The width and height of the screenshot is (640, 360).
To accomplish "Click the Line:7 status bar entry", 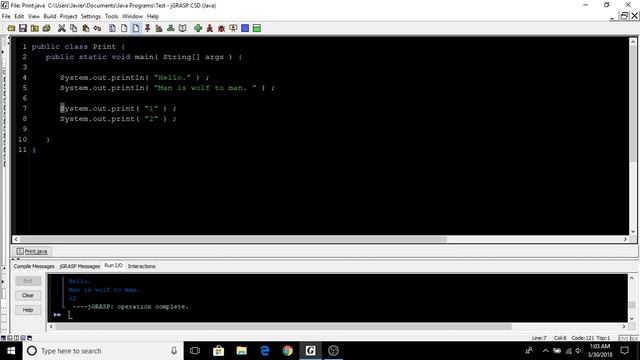I will point(539,338).
